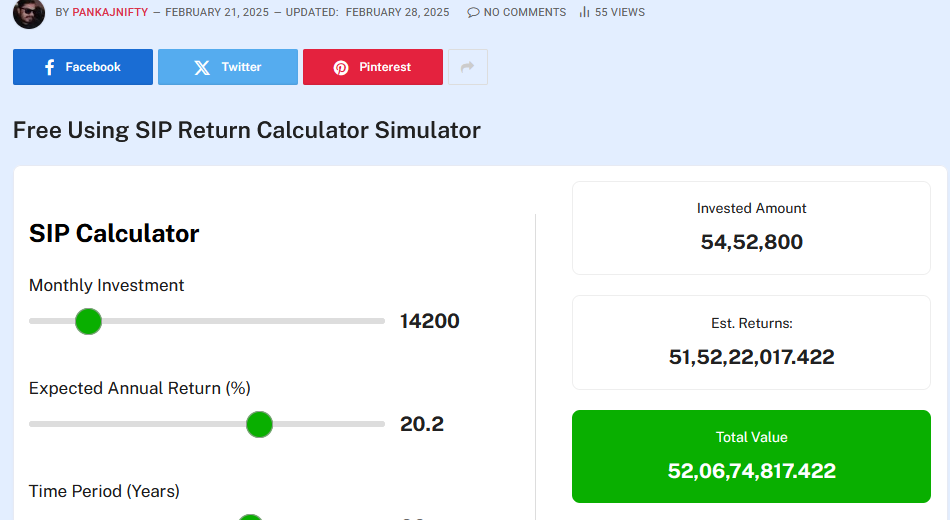The width and height of the screenshot is (950, 520).
Task: Click the views bar chart icon
Action: click(584, 12)
